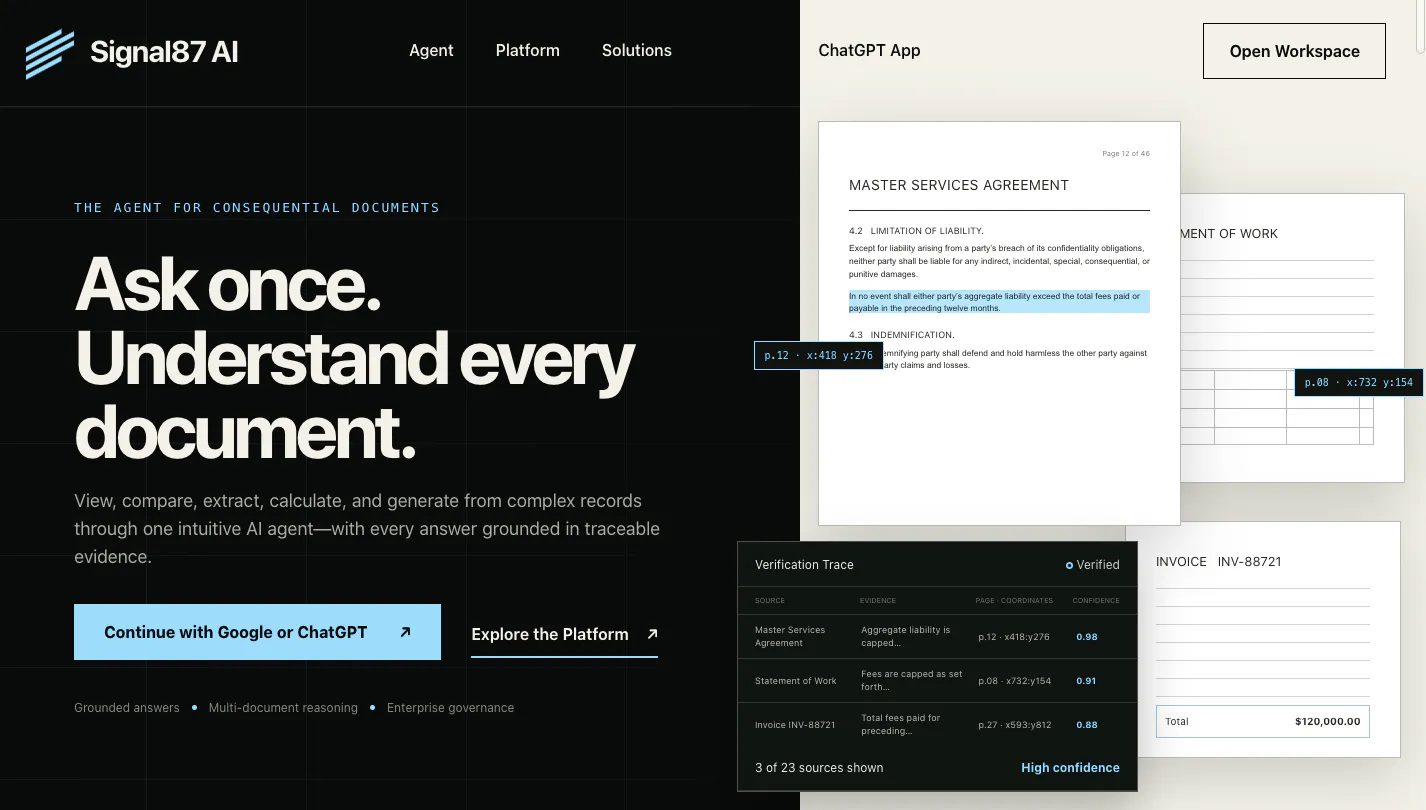1426x810 pixels.
Task: Click the 3 of 23 sources shown text
Action: pos(819,768)
